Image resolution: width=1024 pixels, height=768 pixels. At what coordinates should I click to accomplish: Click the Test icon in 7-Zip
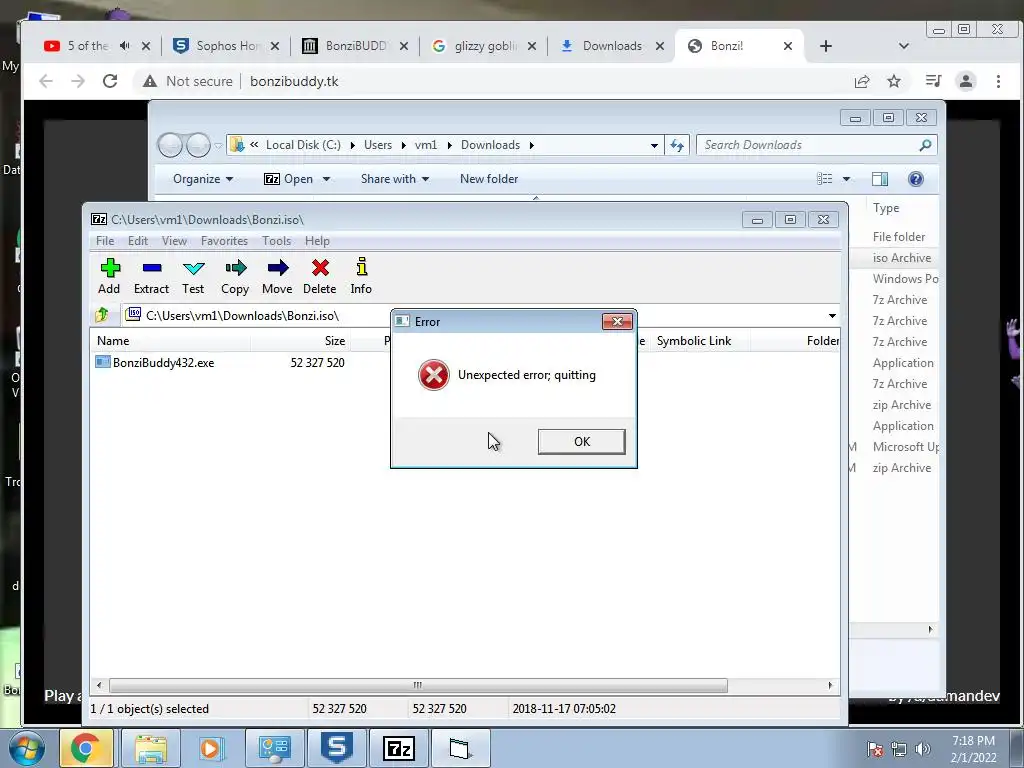[193, 276]
